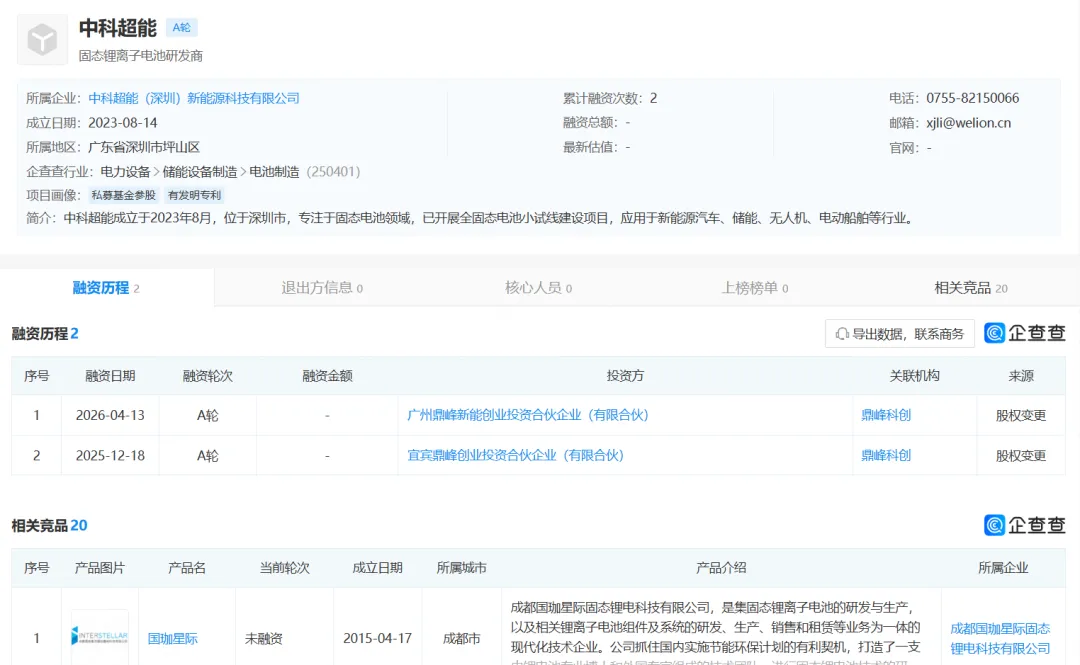This screenshot has width=1080, height=665.
Task: Click the A轮 badge next to 中科超能
Action: coord(182,28)
